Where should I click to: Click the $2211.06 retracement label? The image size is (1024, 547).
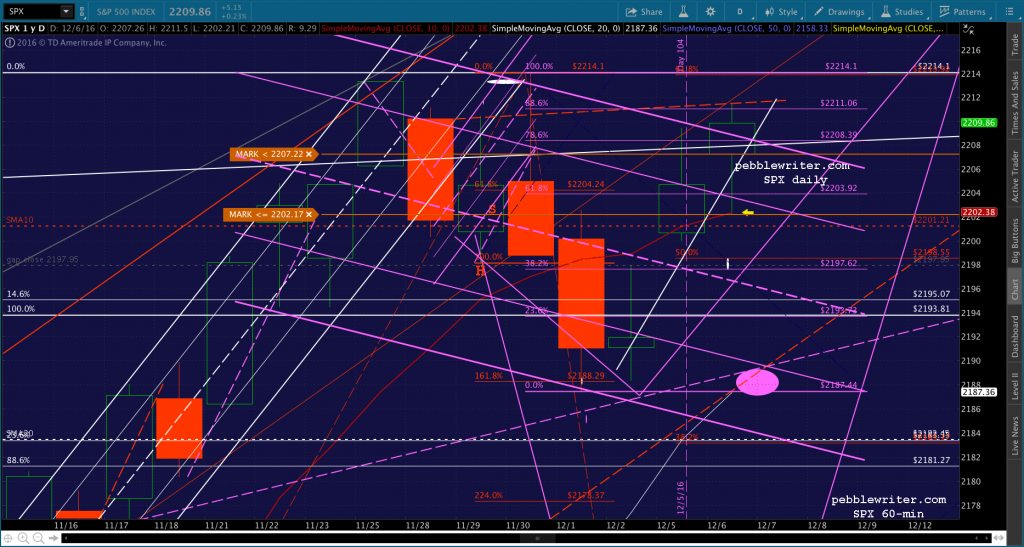(839, 103)
